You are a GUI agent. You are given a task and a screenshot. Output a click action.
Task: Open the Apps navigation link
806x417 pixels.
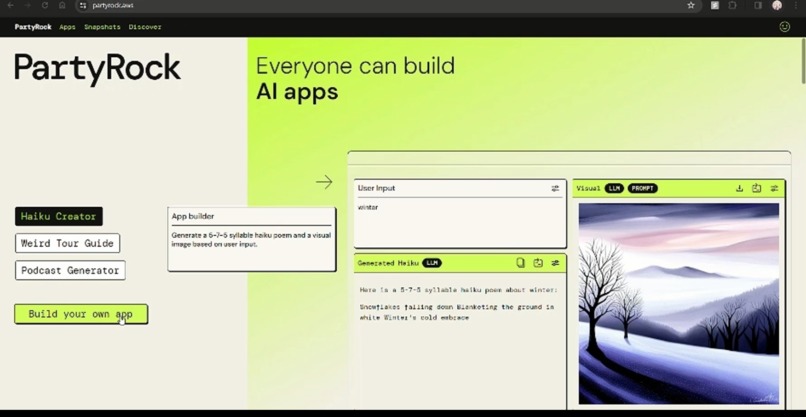pos(67,27)
